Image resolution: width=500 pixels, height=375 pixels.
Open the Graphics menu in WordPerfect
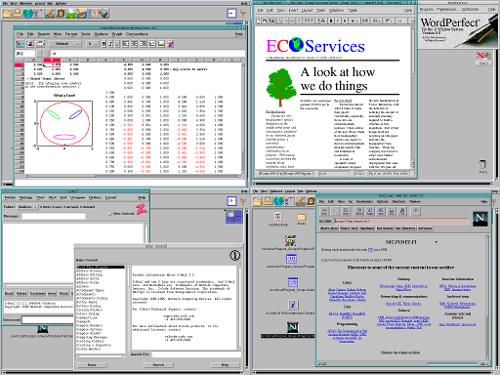click(336, 11)
